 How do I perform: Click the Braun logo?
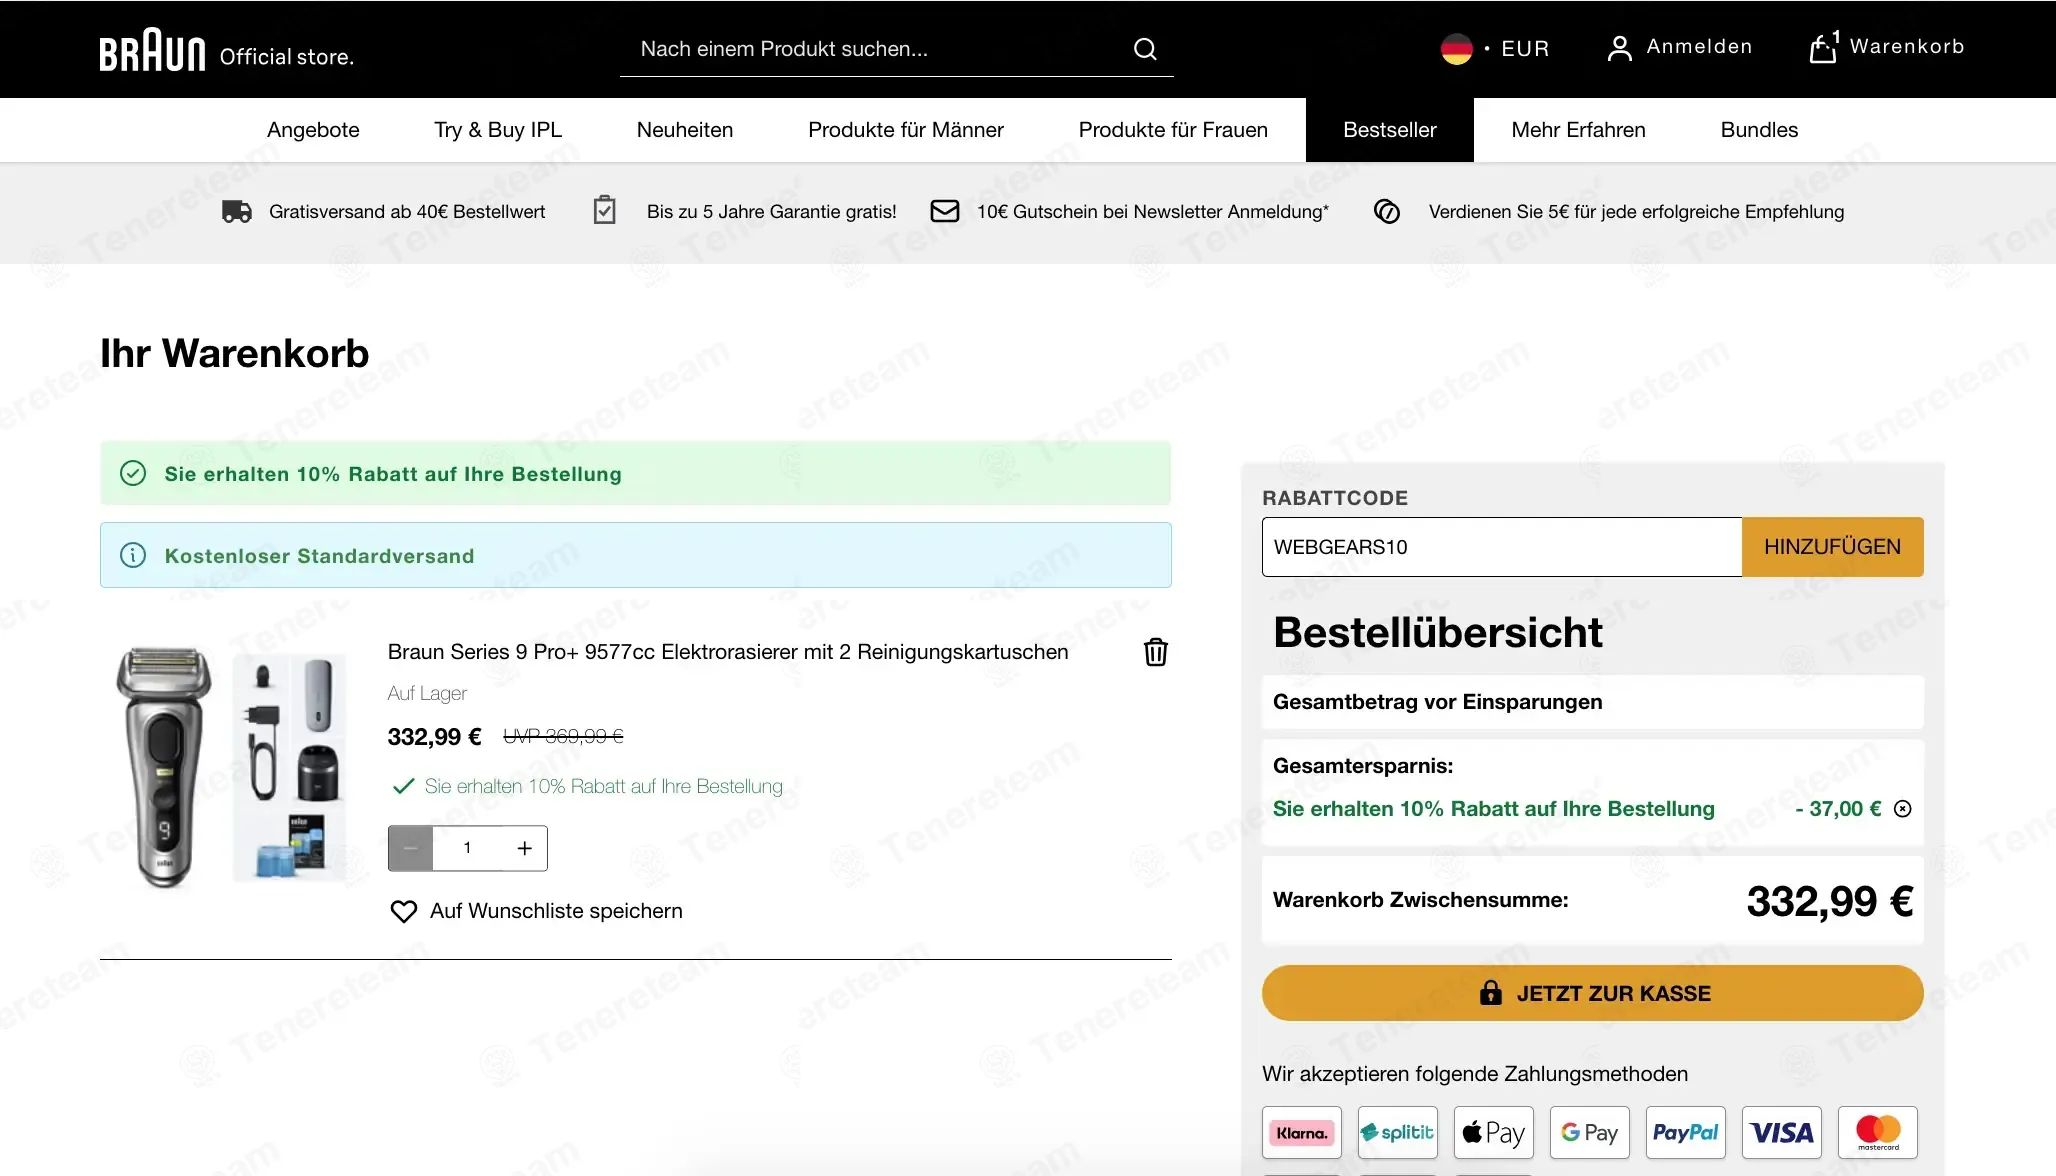coord(152,50)
